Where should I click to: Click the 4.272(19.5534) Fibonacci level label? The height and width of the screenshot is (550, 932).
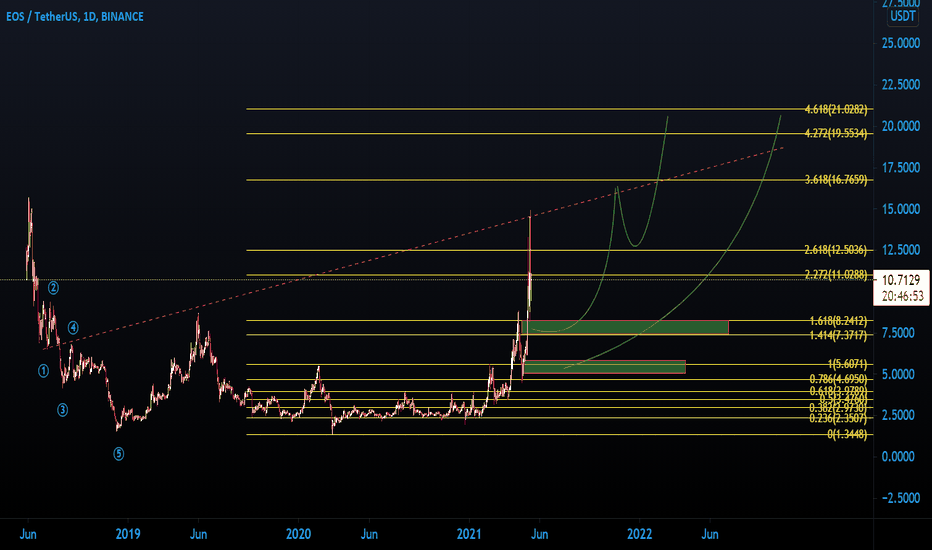click(x=836, y=133)
